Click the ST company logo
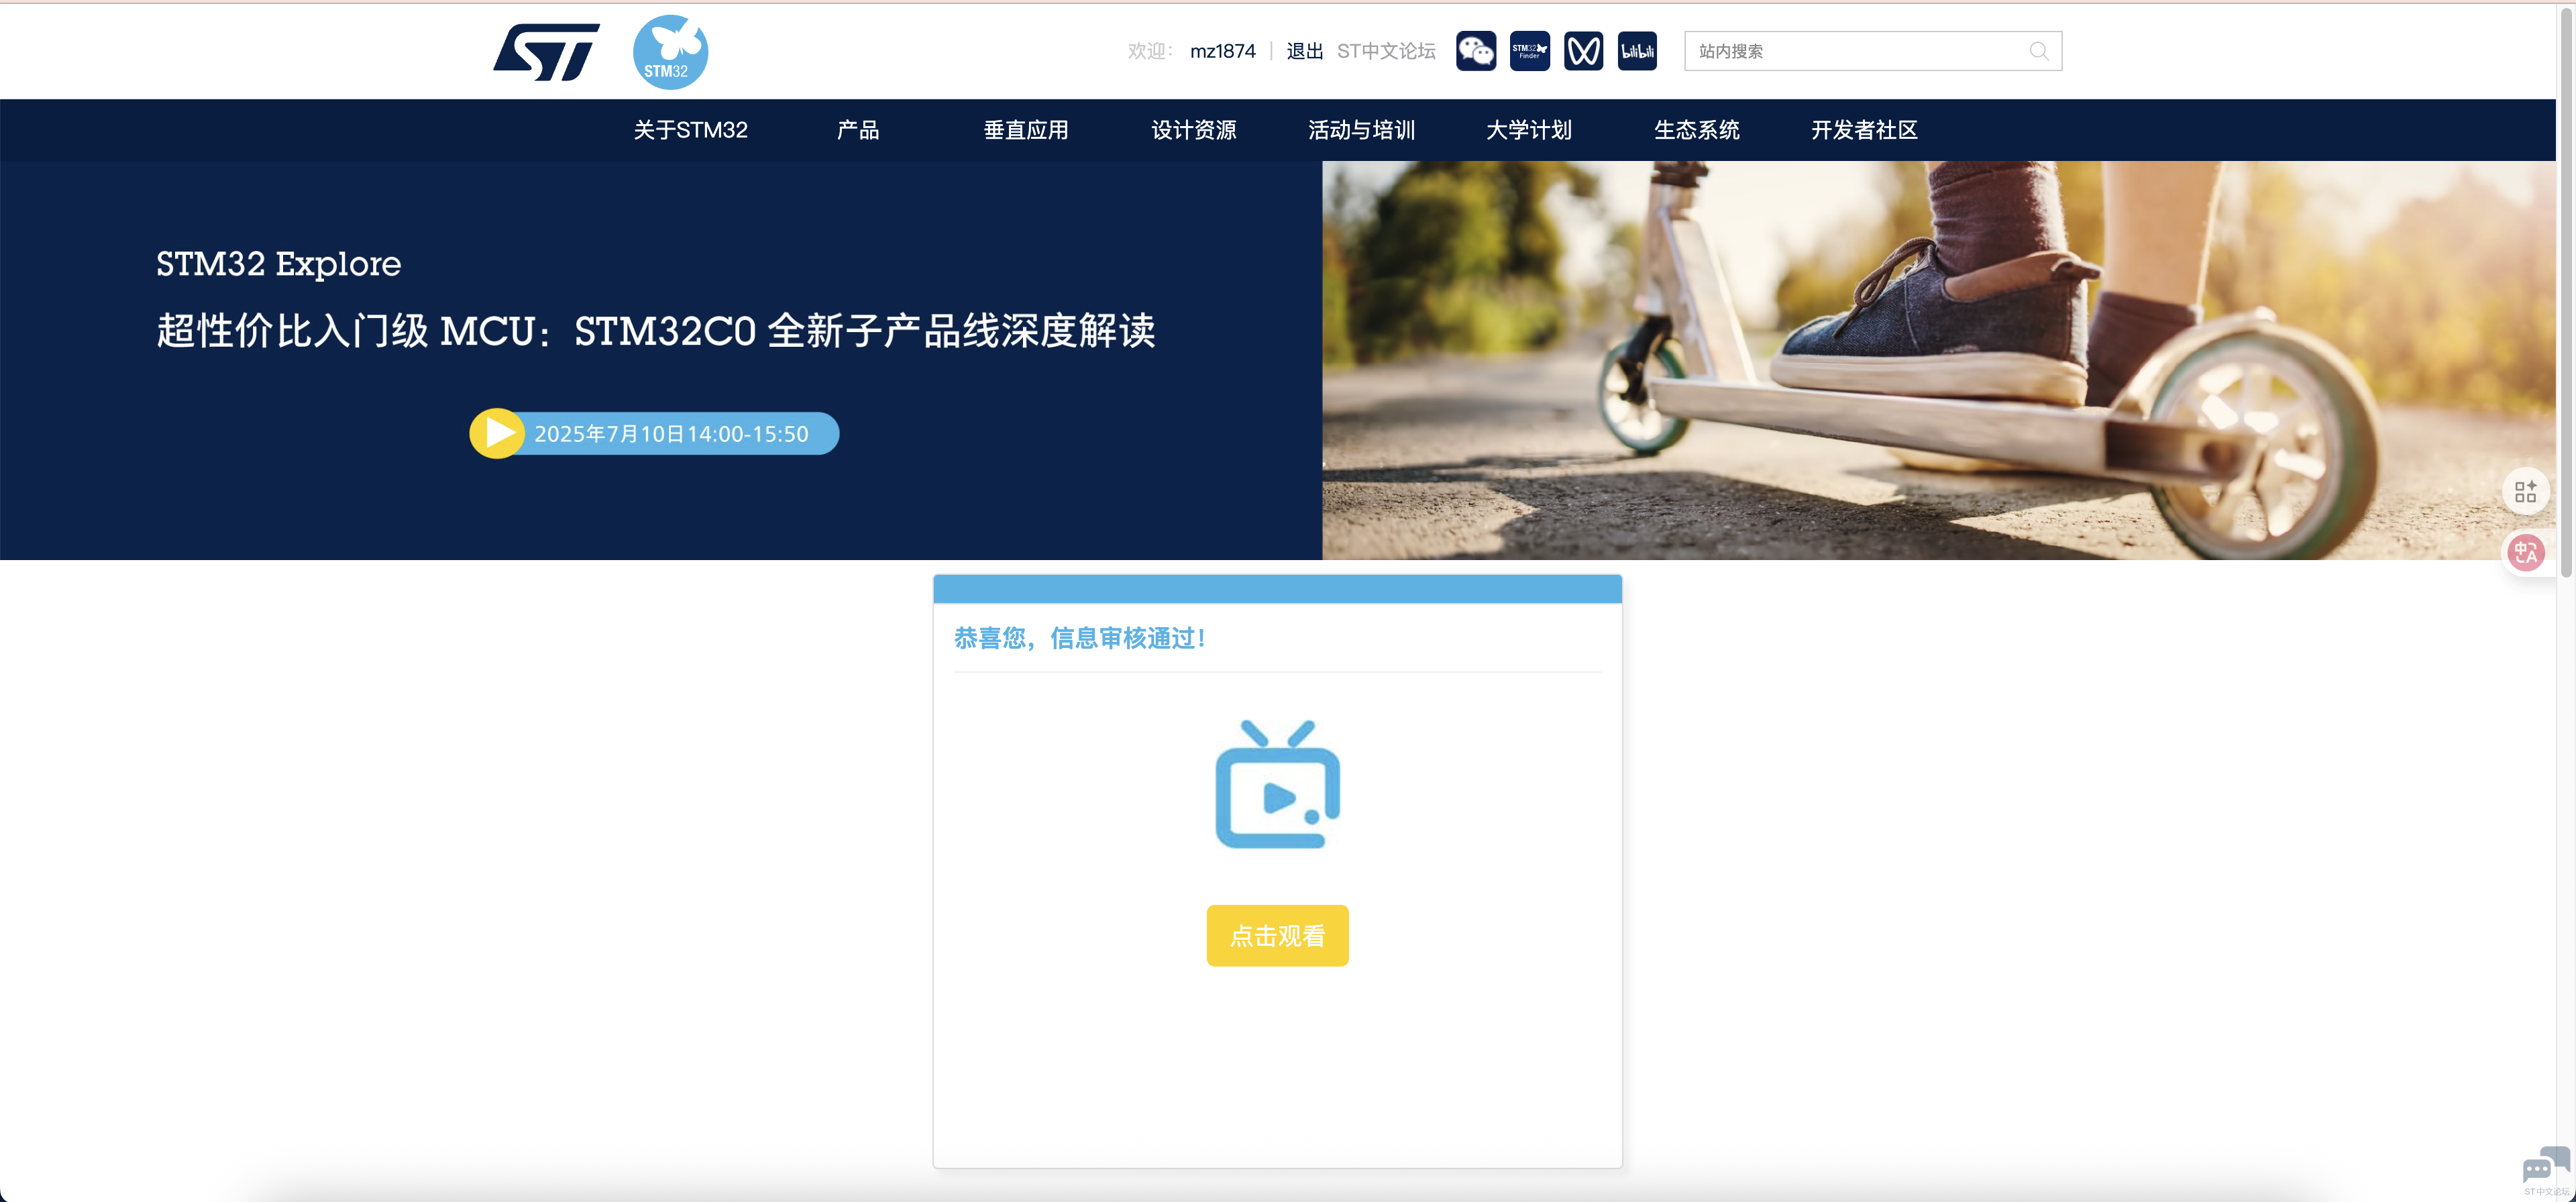This screenshot has width=2576, height=1202. pos(546,52)
